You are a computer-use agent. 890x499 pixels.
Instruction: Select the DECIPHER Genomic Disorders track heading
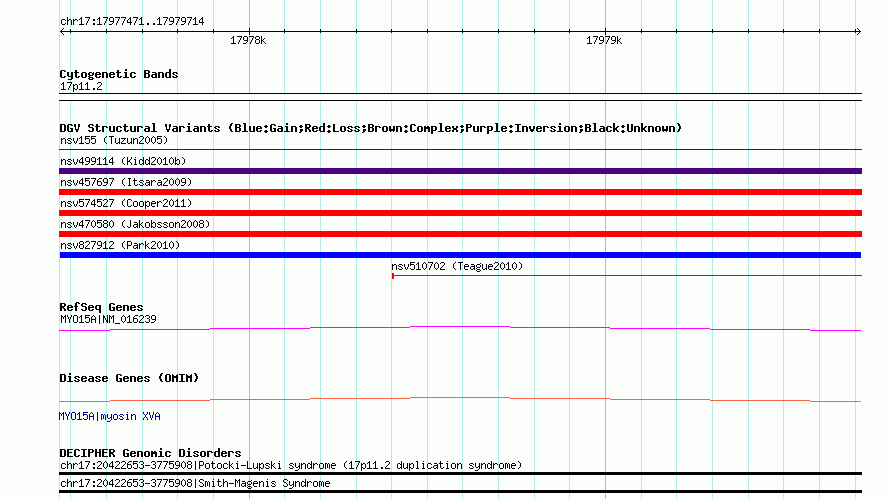tap(150, 453)
